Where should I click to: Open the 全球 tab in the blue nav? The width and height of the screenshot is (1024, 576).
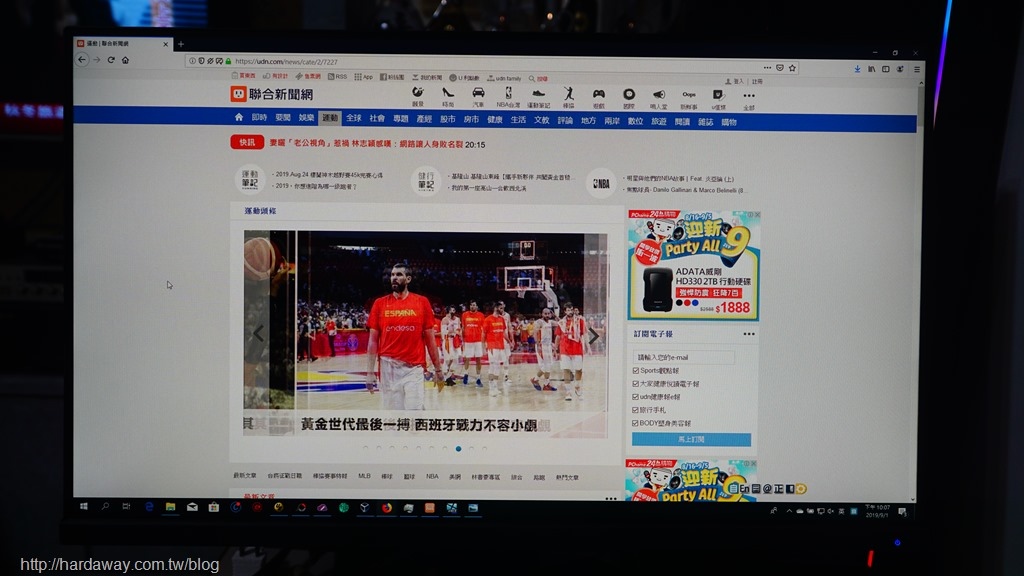point(353,118)
